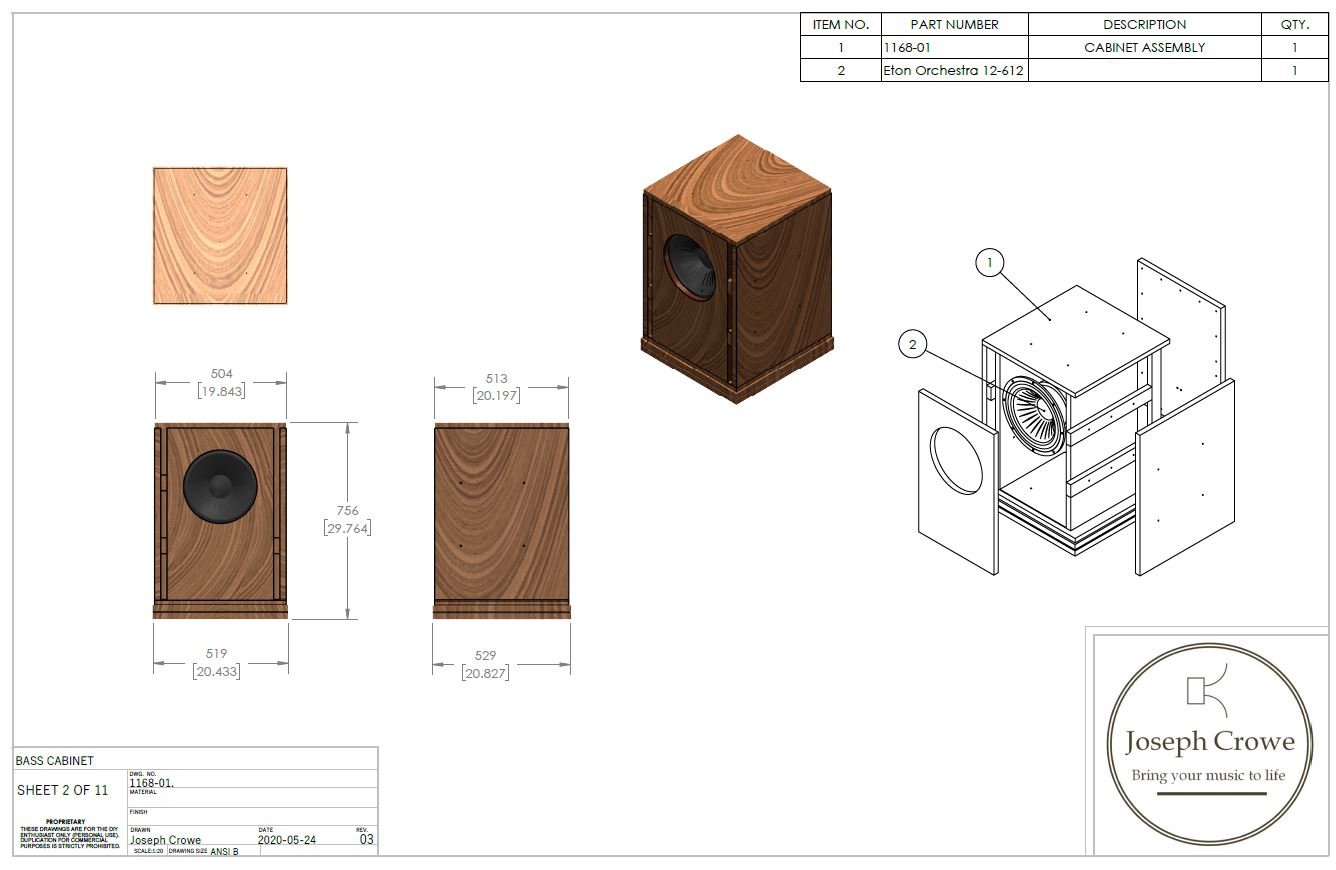Image resolution: width=1336 pixels, height=870 pixels.
Task: Click the PART NUMBER column header
Action: pos(954,24)
